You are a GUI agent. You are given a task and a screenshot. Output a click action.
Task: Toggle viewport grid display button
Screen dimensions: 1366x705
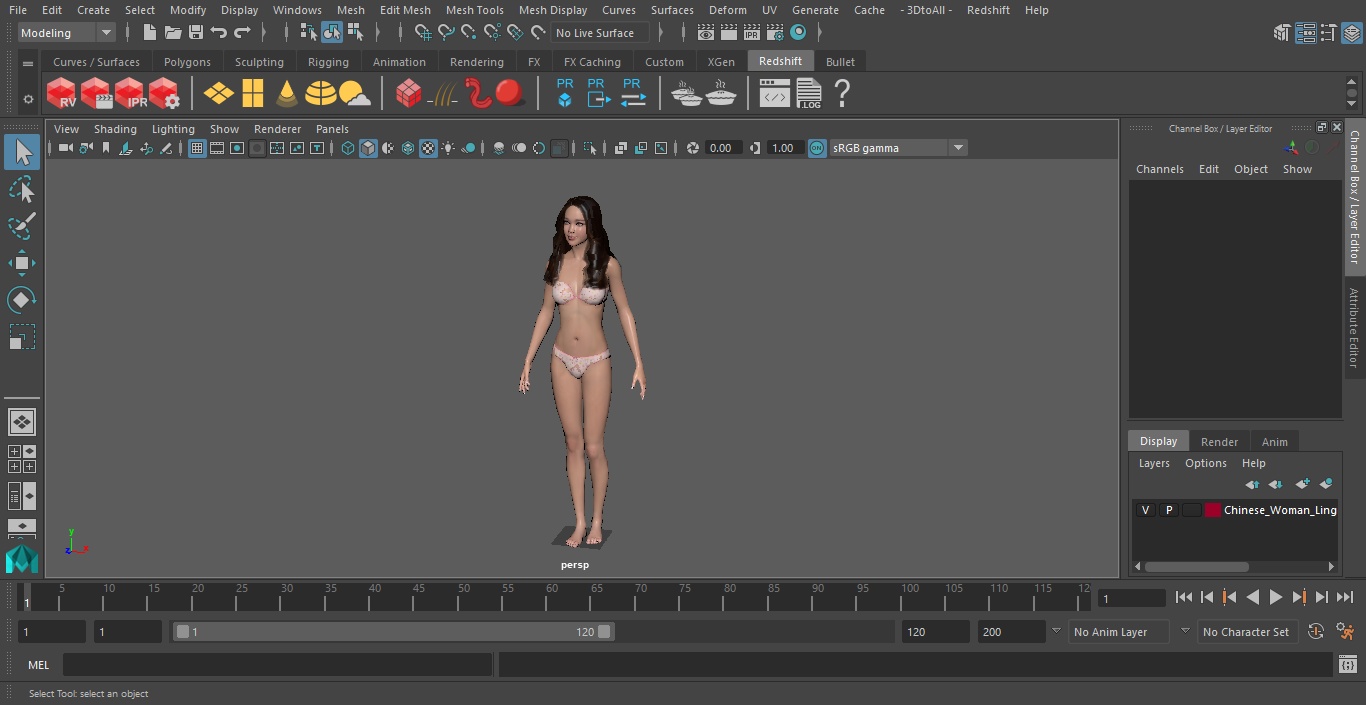click(x=197, y=148)
